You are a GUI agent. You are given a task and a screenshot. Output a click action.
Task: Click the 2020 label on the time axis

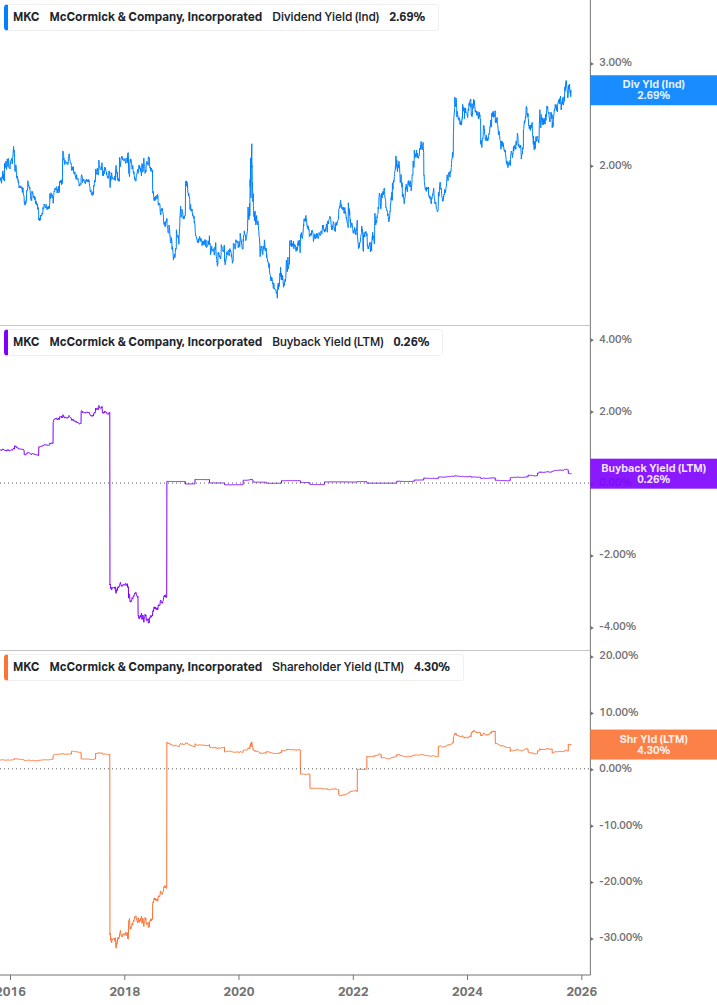click(x=239, y=991)
